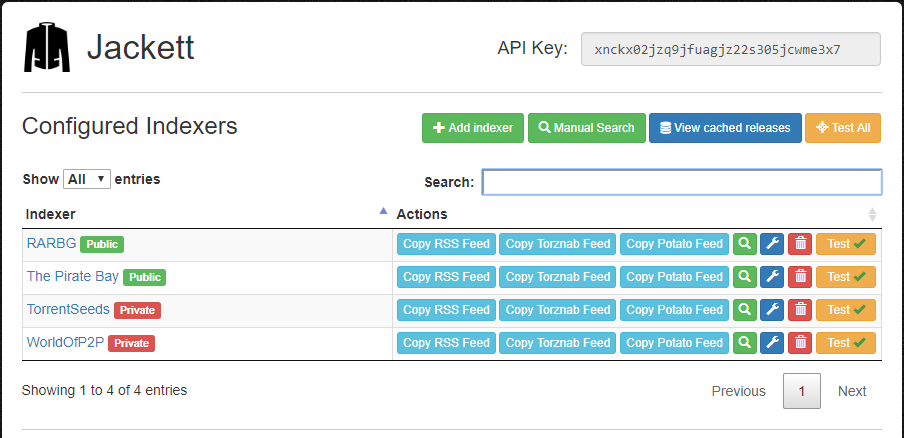
Task: Open The Pirate Bay indexer link
Action: coord(73,276)
